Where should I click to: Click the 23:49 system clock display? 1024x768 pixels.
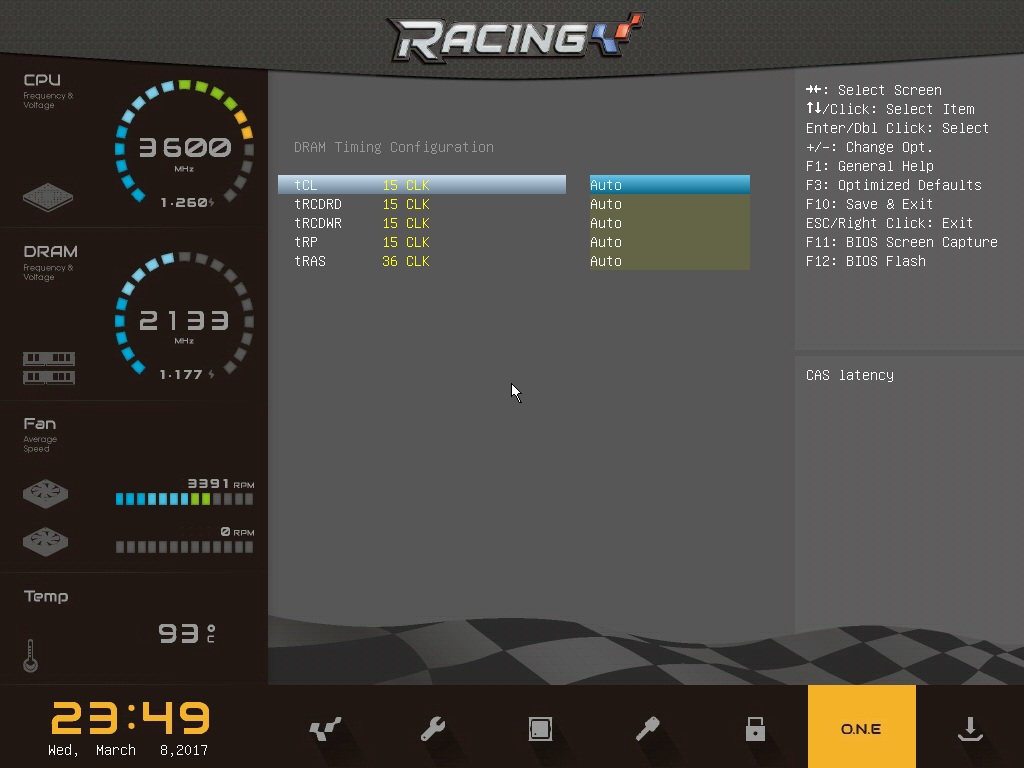click(130, 718)
